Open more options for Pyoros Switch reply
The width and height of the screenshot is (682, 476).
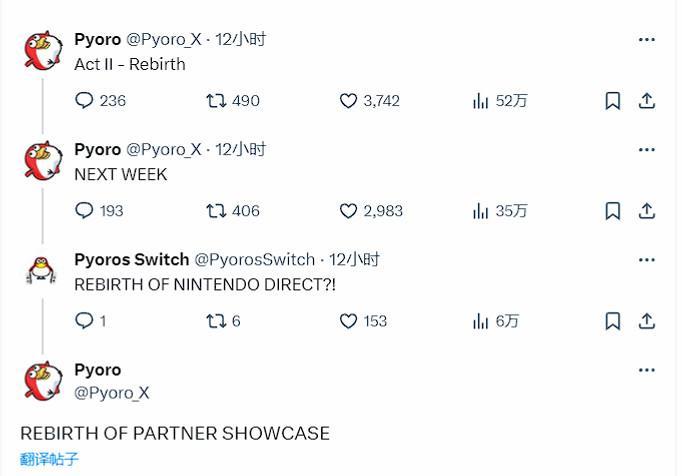click(647, 259)
